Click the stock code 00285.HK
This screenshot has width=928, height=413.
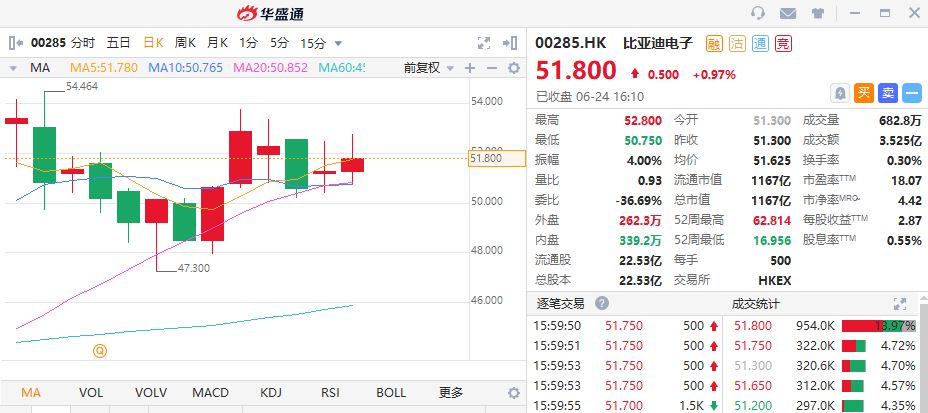(571, 43)
